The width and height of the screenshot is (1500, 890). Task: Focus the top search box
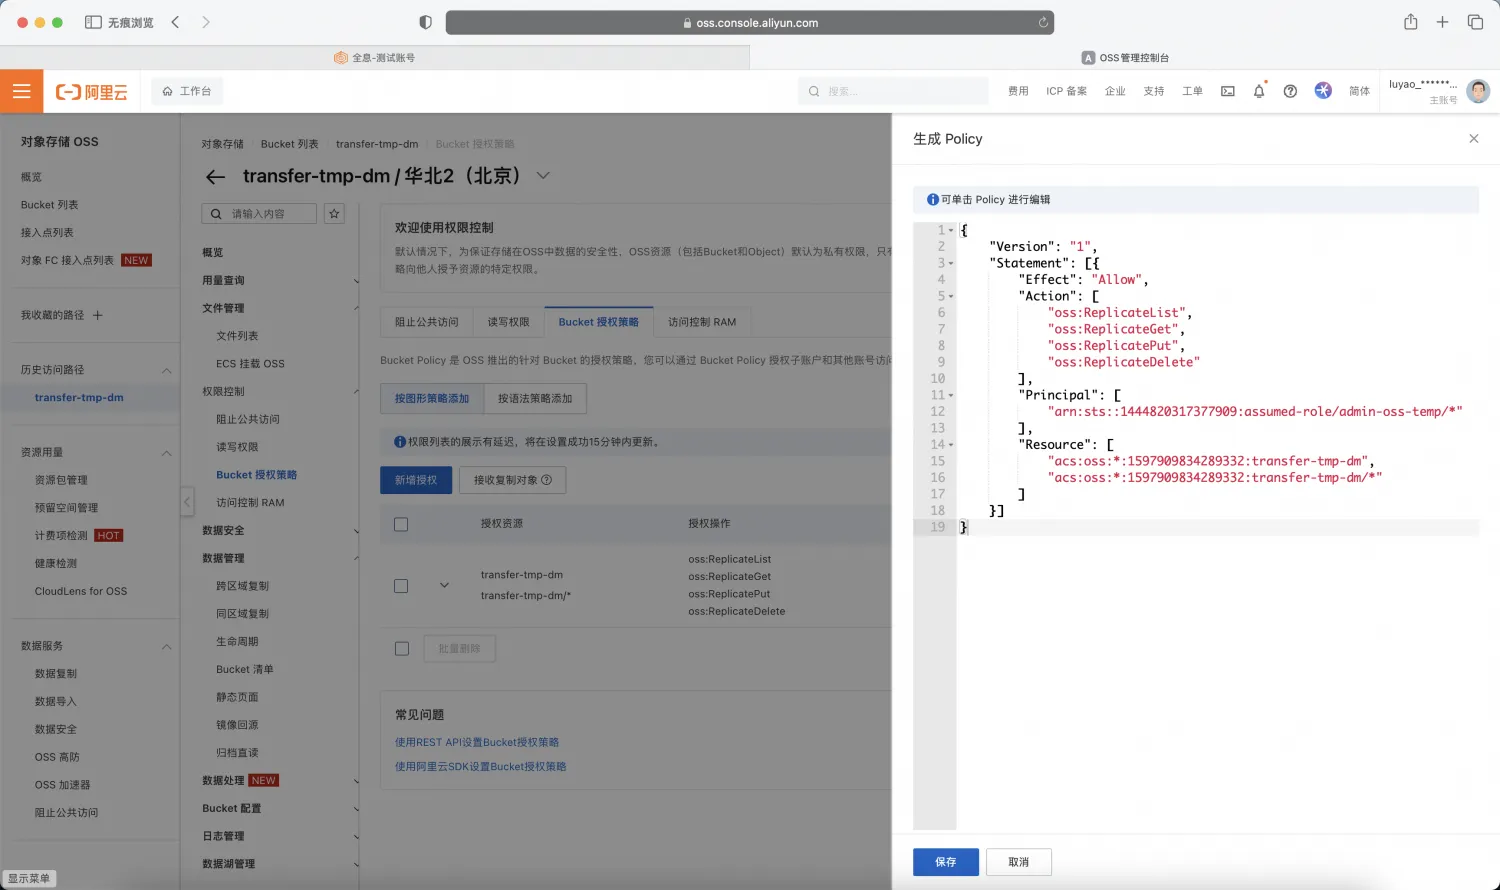(893, 91)
